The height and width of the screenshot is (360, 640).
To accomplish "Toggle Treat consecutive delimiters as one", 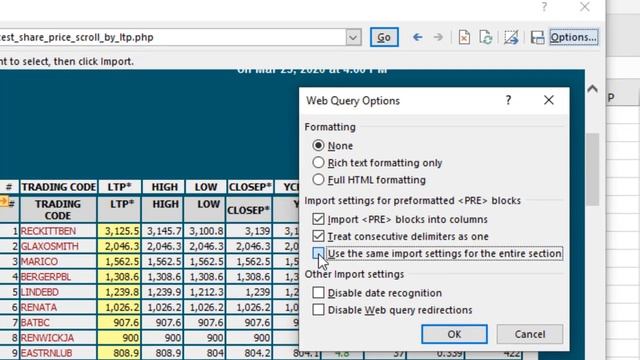I will [318, 236].
